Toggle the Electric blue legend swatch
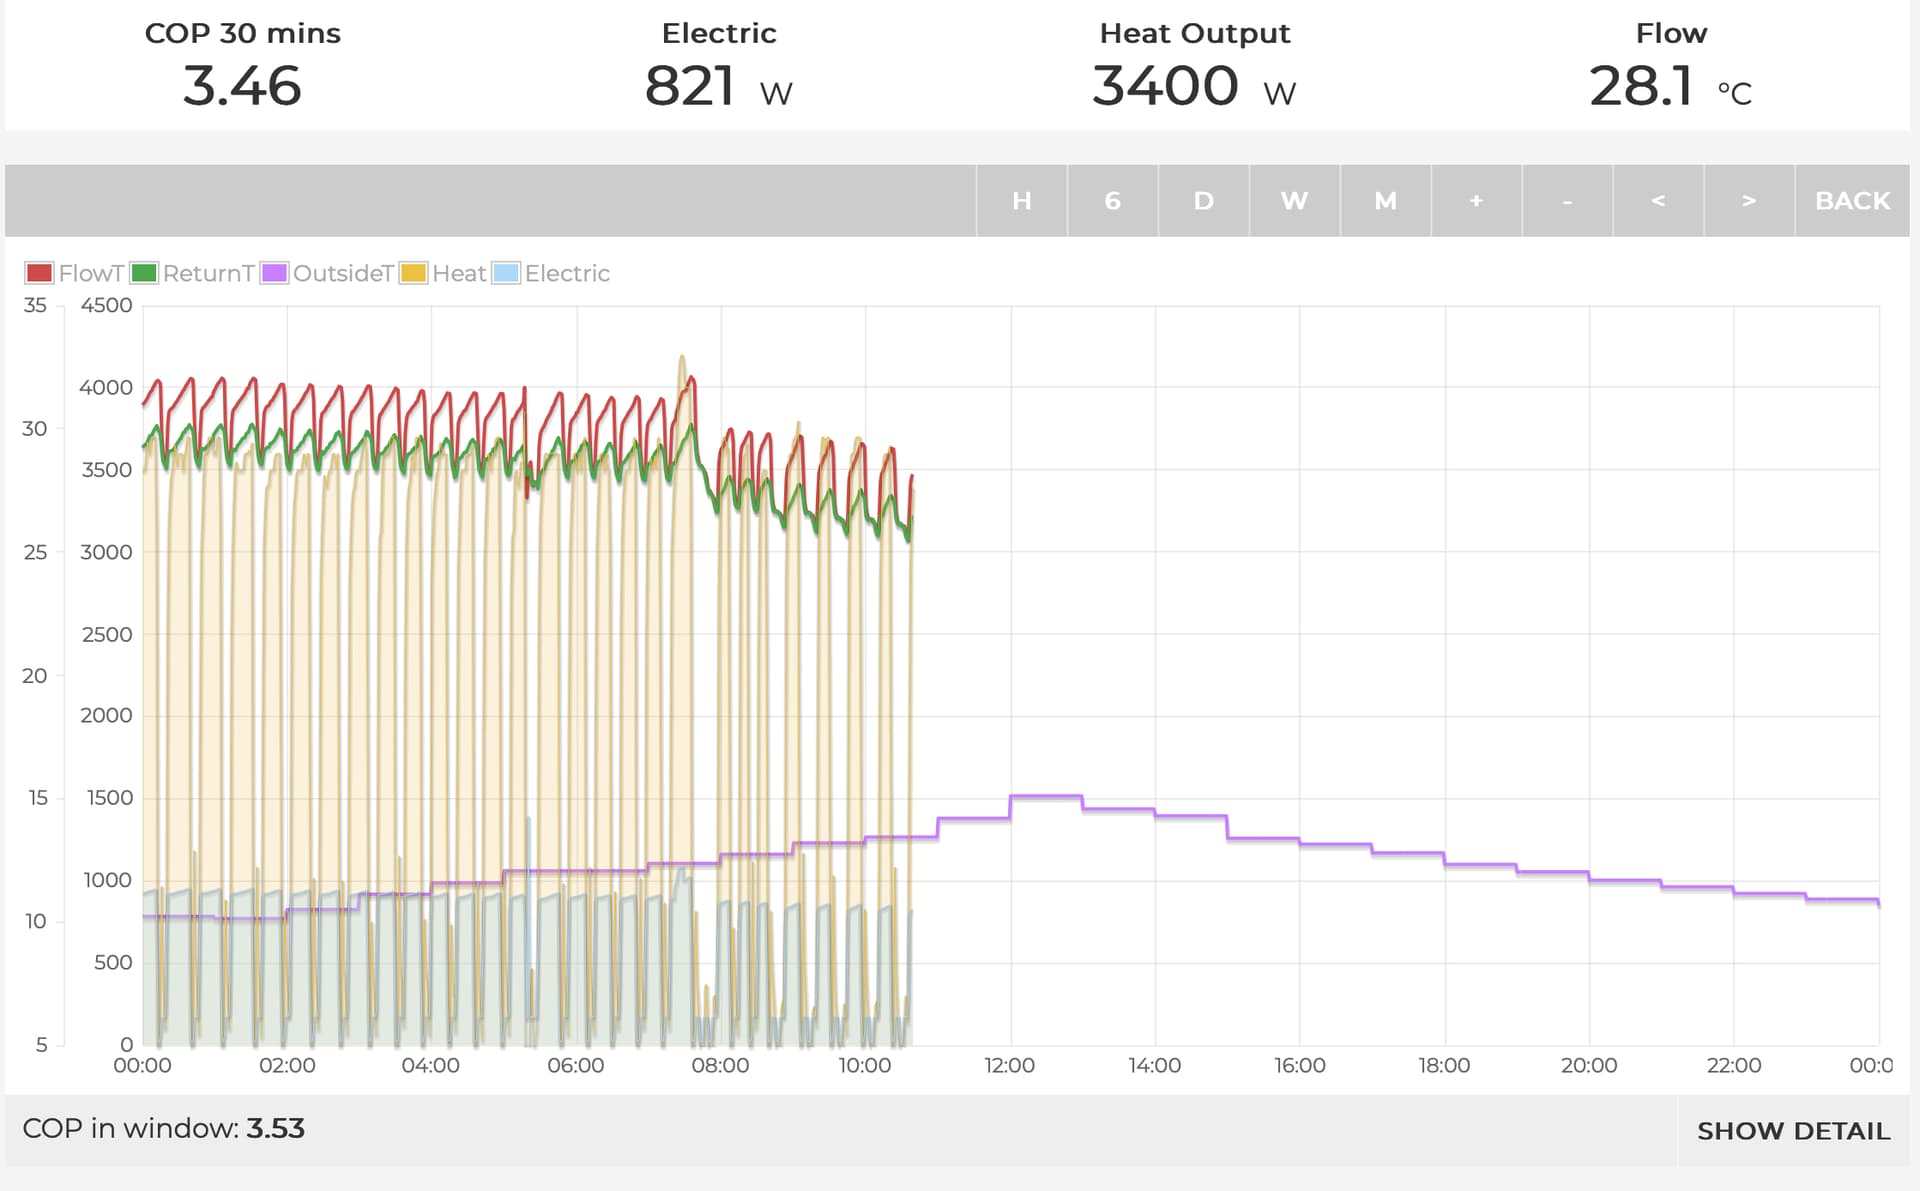This screenshot has height=1191, width=1920. (506, 273)
